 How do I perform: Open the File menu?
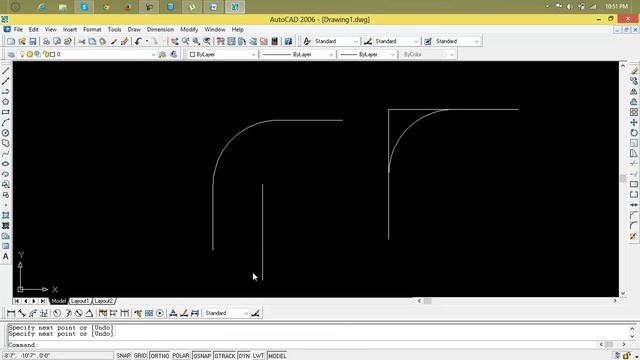(18, 29)
